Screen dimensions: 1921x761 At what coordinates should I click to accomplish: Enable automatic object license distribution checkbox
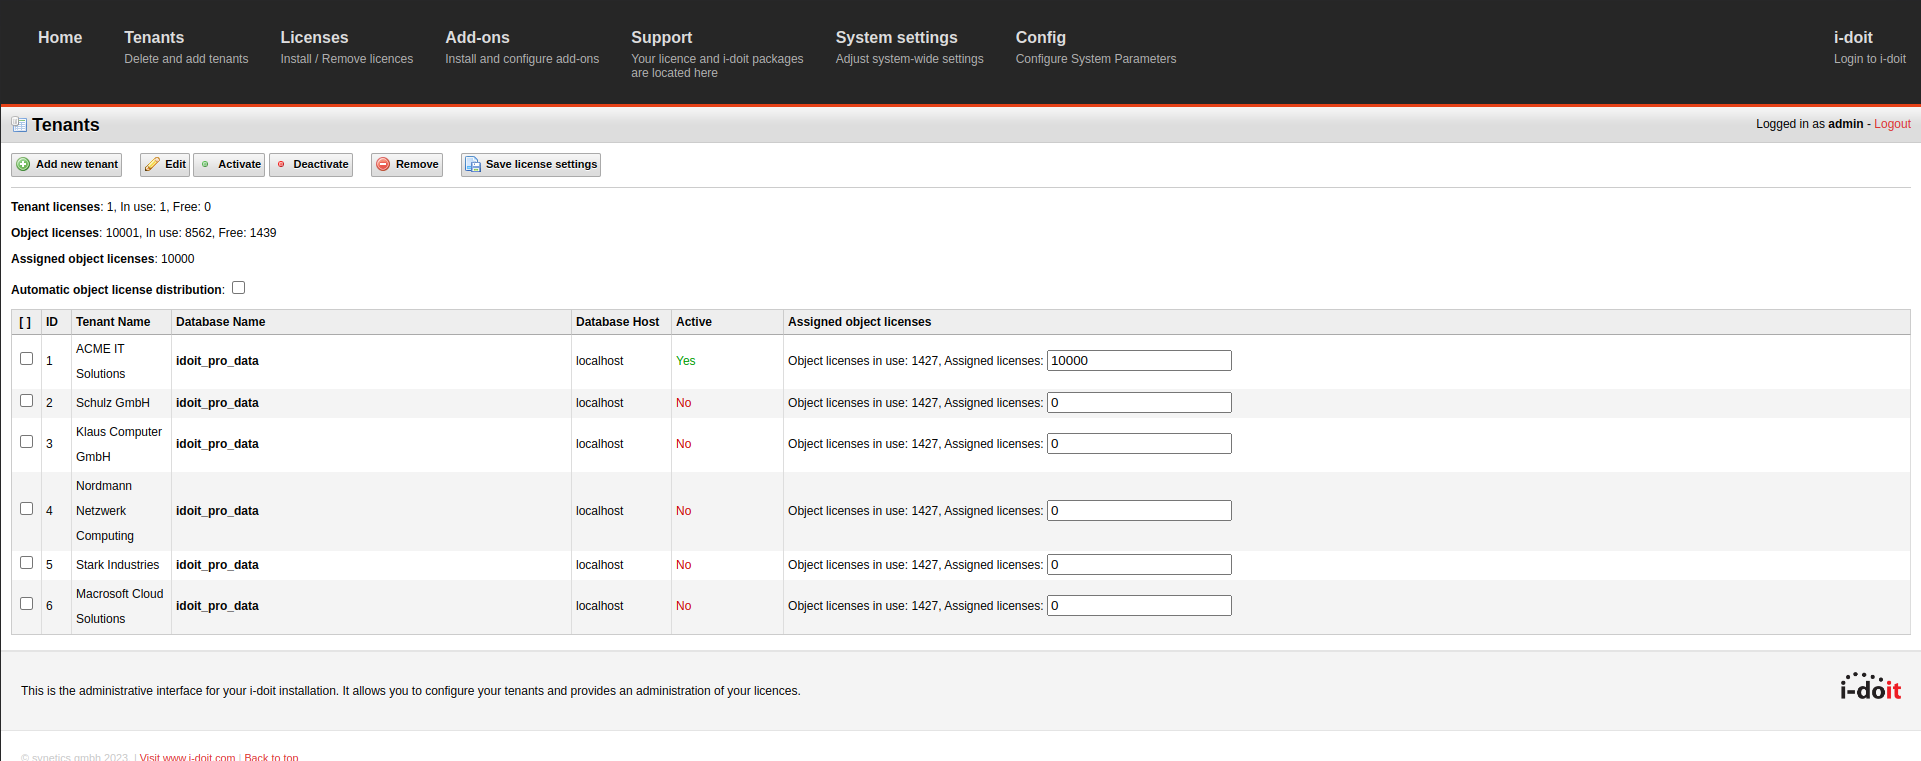238,288
